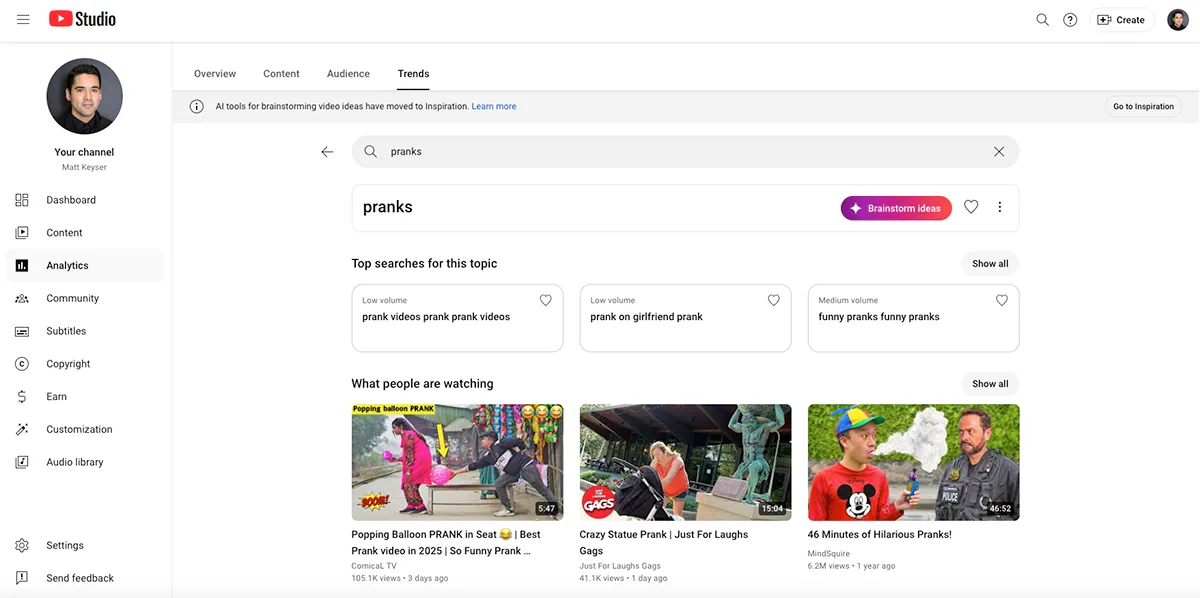Save the pranks topic with heart
This screenshot has width=1200, height=598.
click(970, 207)
